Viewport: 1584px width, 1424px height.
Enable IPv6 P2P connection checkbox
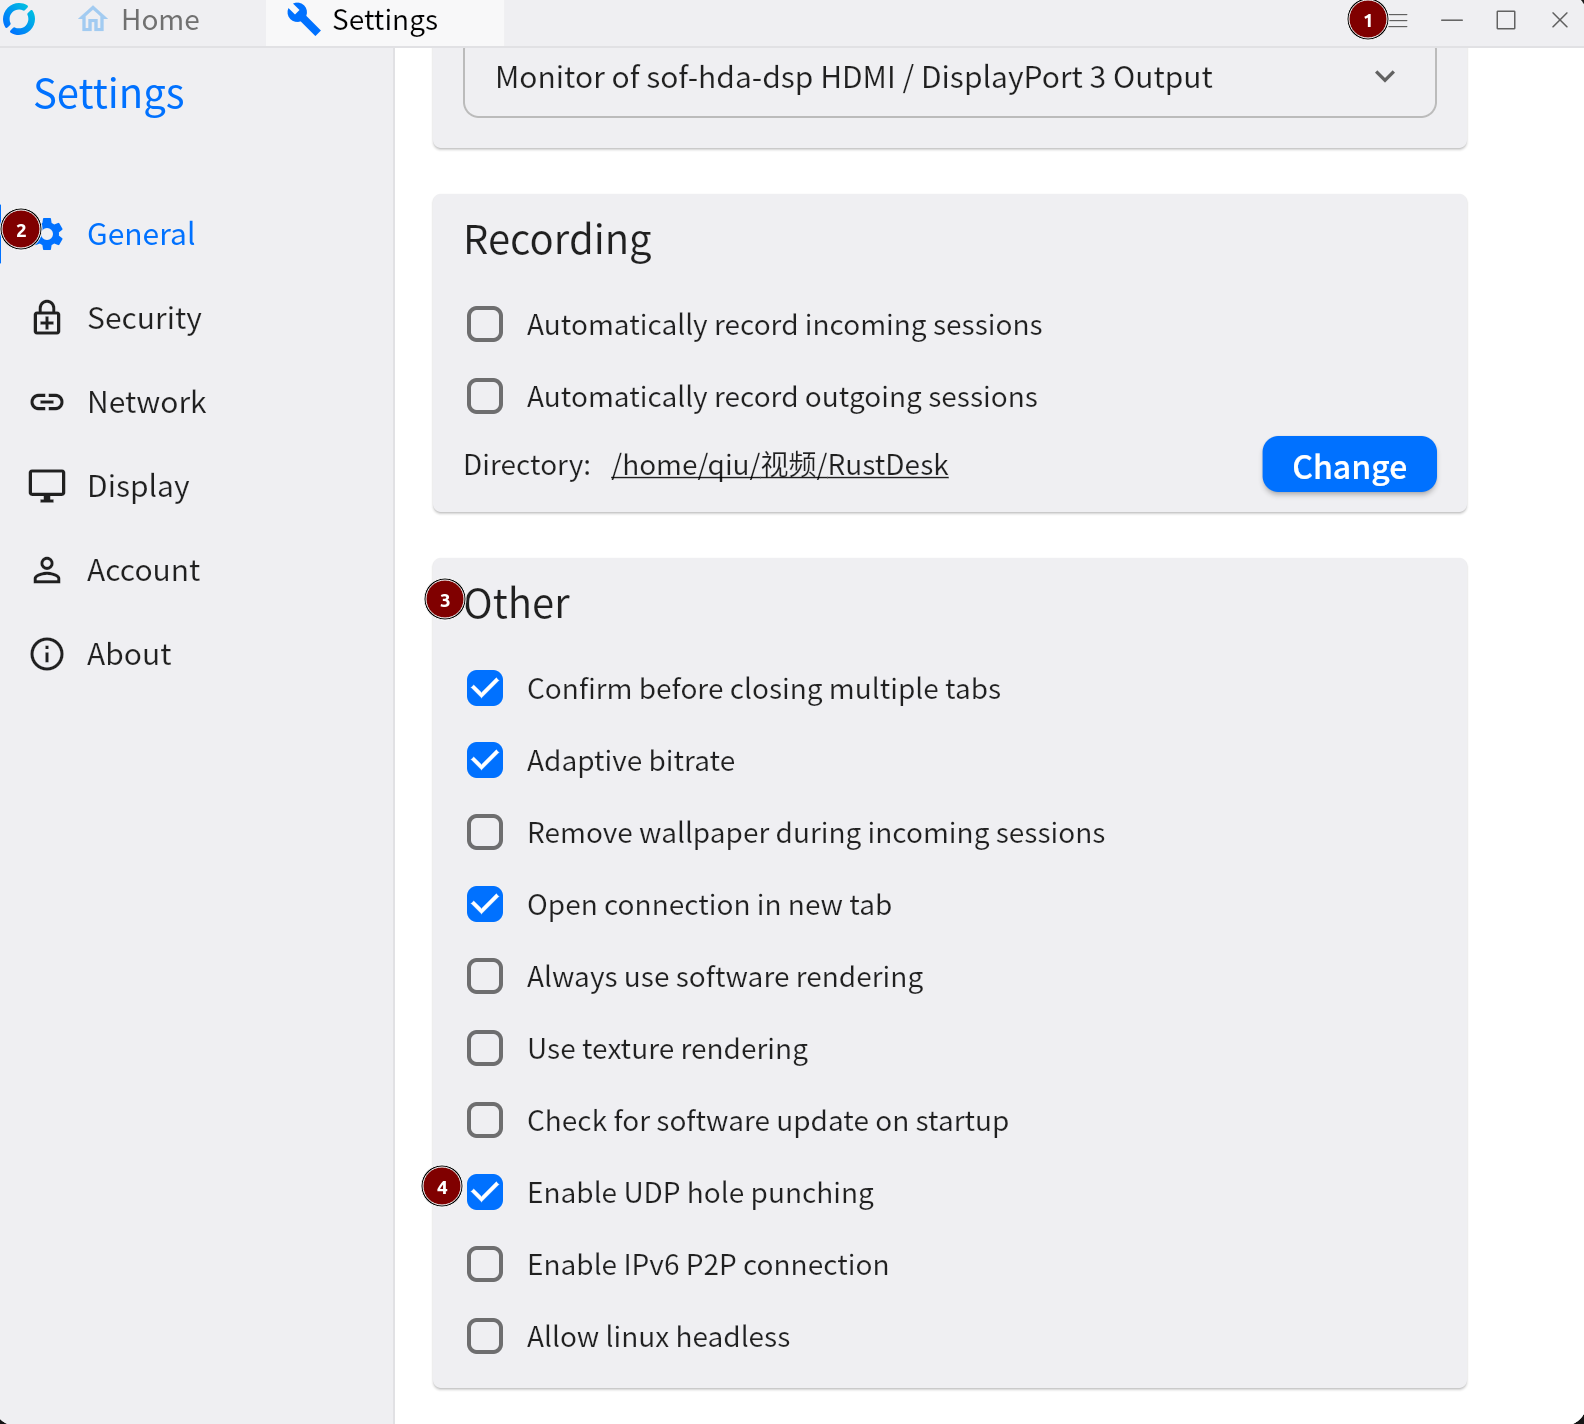tap(485, 1264)
